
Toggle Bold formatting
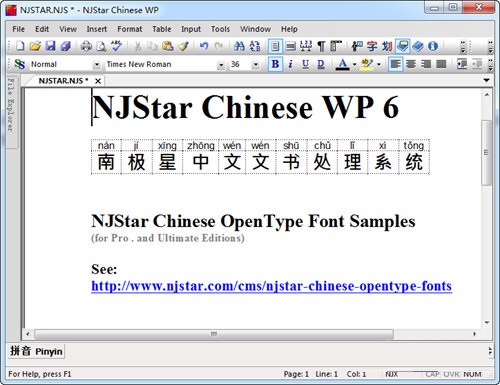pos(275,64)
